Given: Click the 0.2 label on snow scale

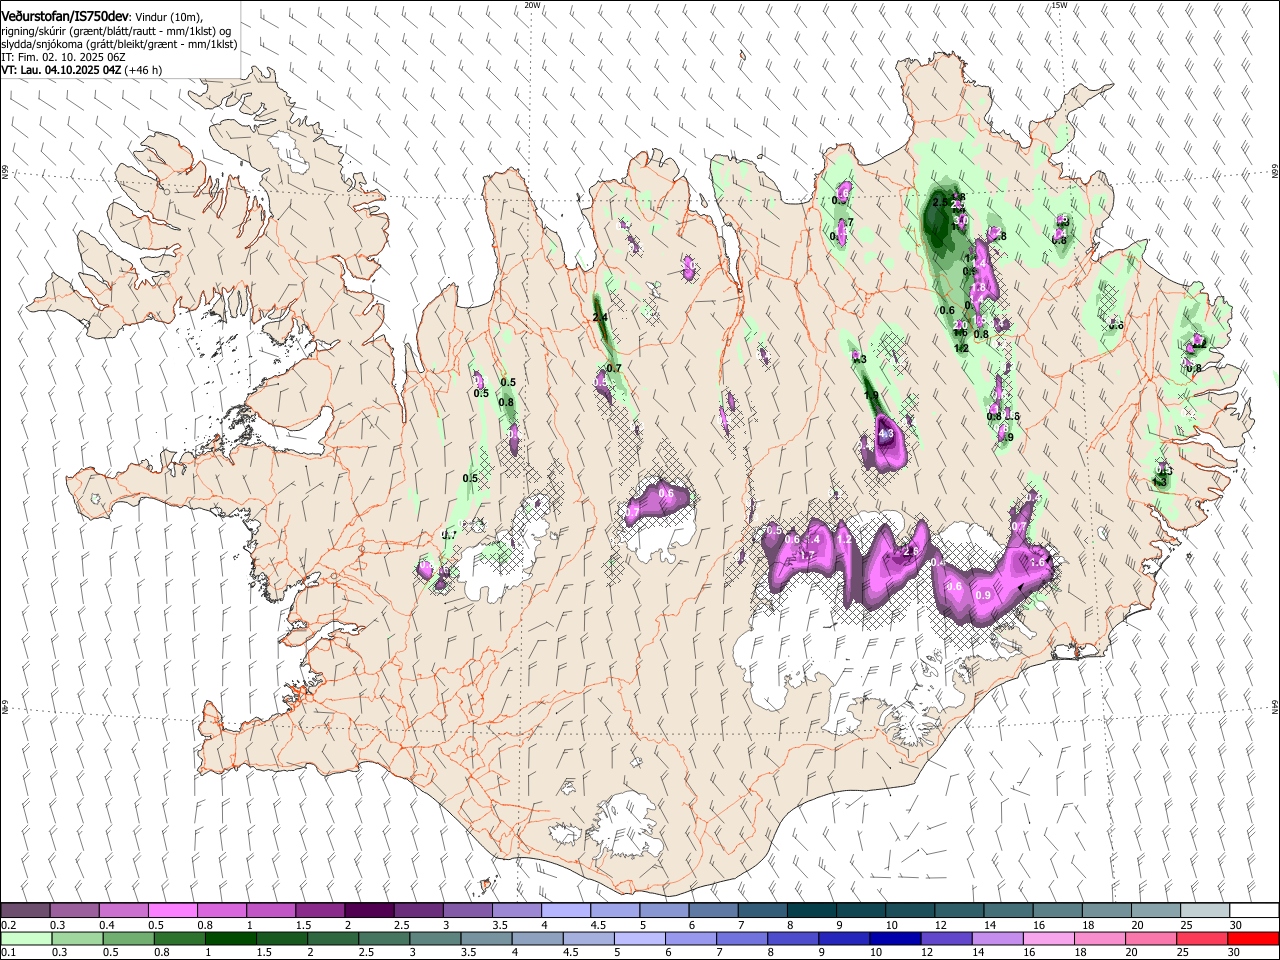Looking at the screenshot, I should [9, 925].
